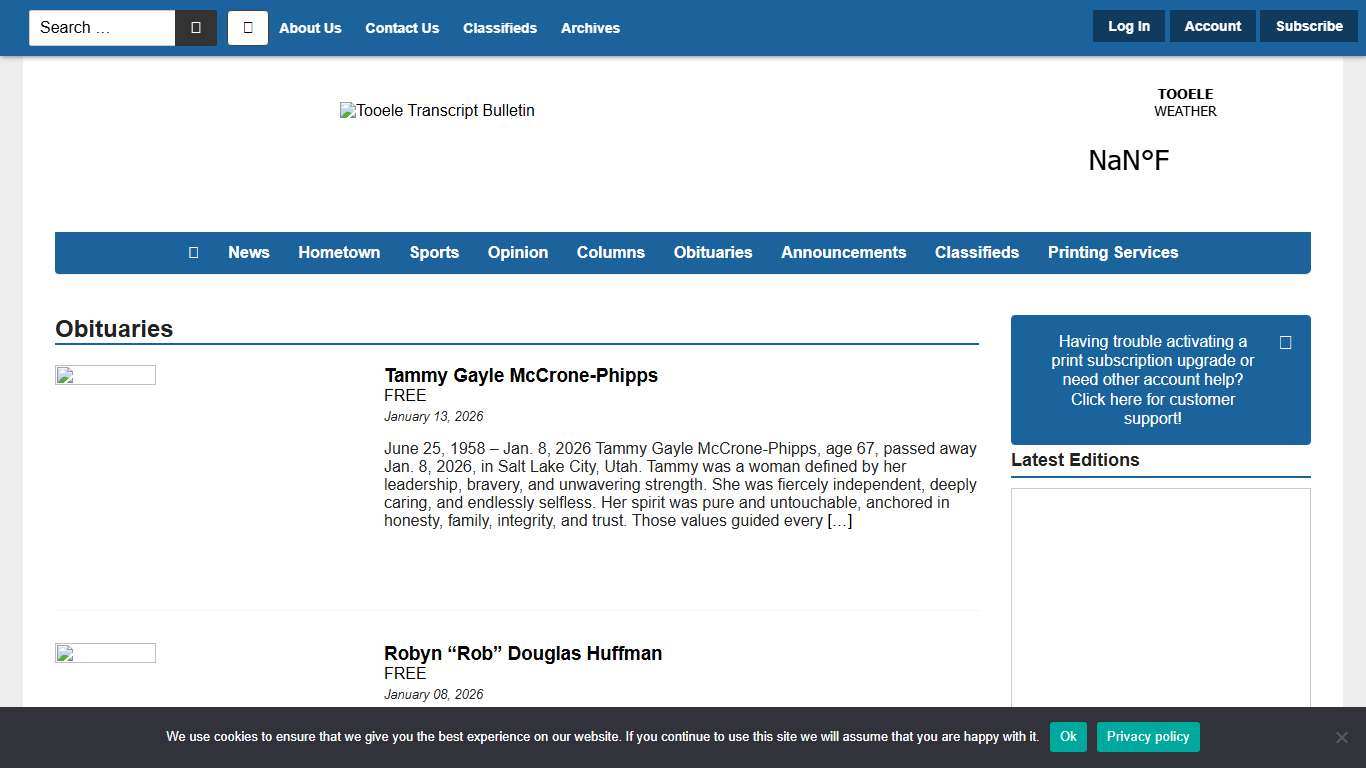Select Obituaries in the main navigation bar
The image size is (1366, 768).
click(712, 253)
